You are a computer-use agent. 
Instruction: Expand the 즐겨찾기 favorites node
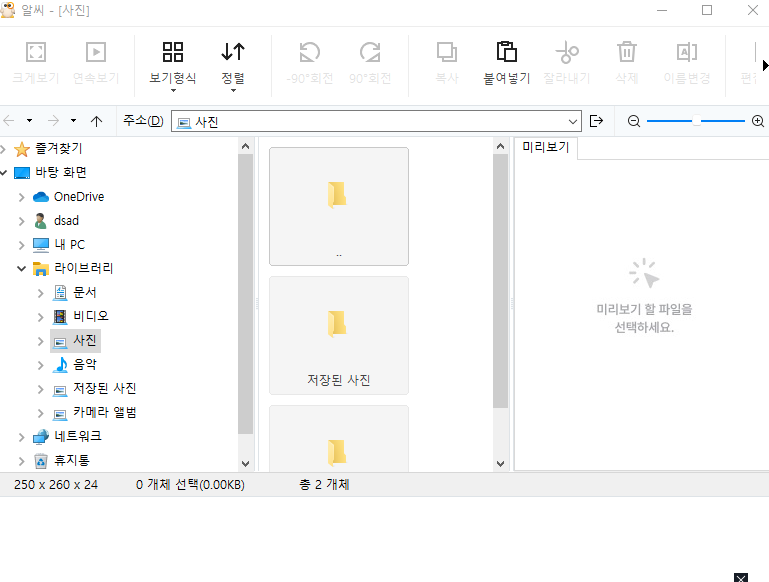3,149
